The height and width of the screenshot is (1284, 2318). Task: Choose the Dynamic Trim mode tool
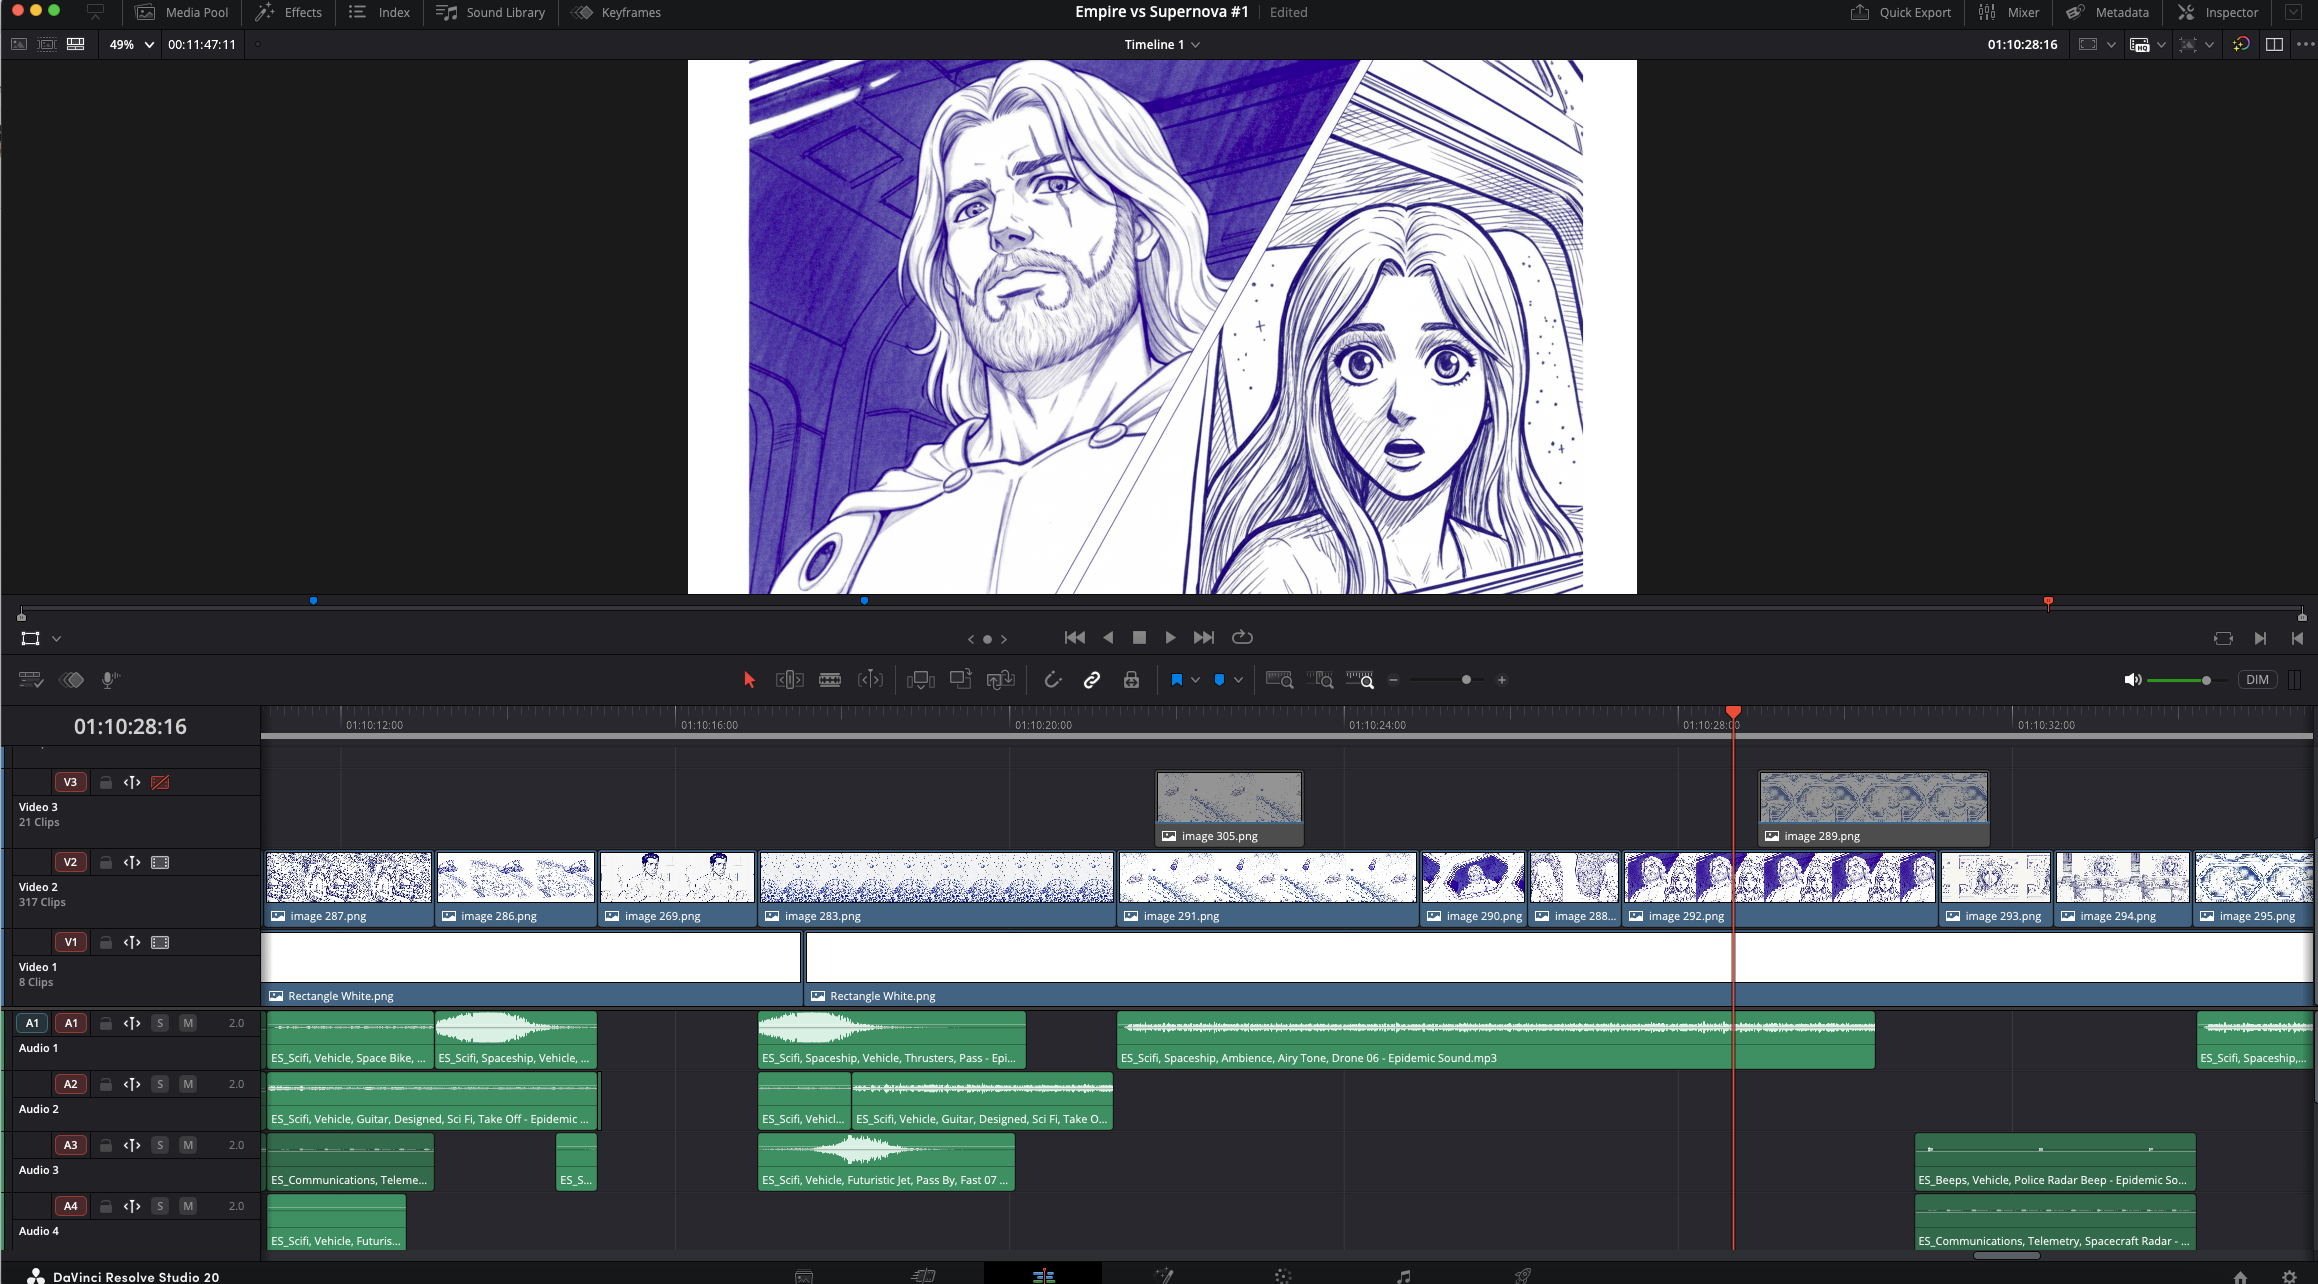pos(870,680)
